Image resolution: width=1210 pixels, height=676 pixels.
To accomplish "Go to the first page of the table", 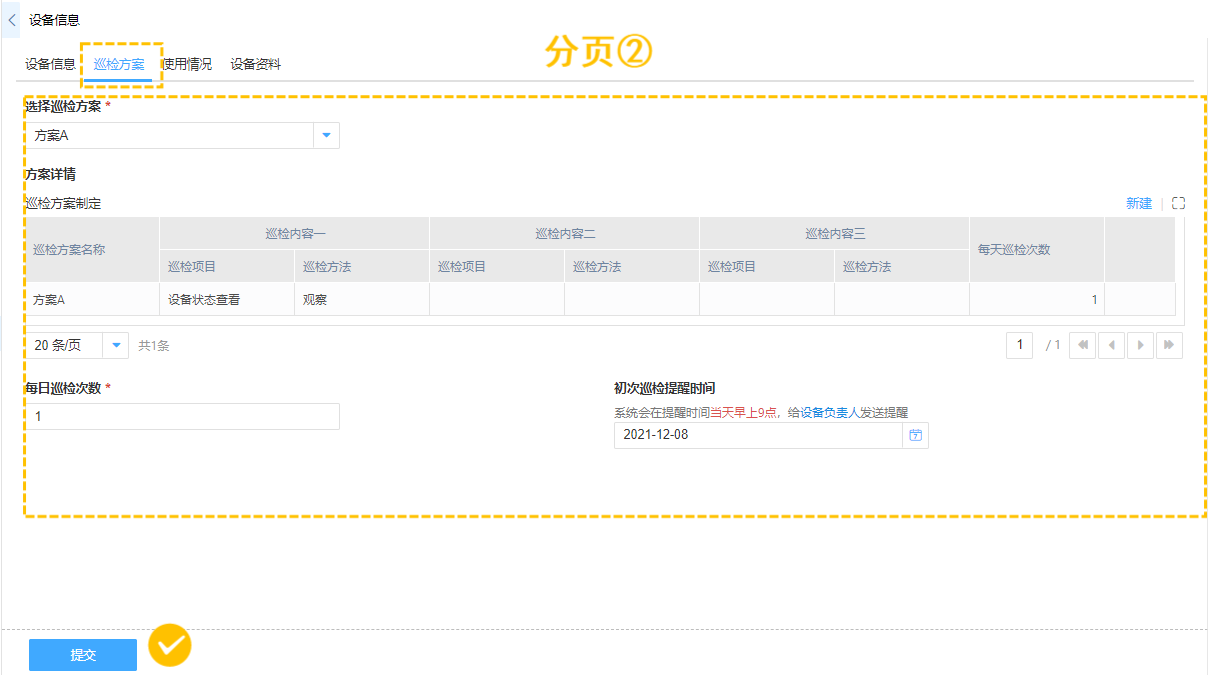I will point(1082,346).
